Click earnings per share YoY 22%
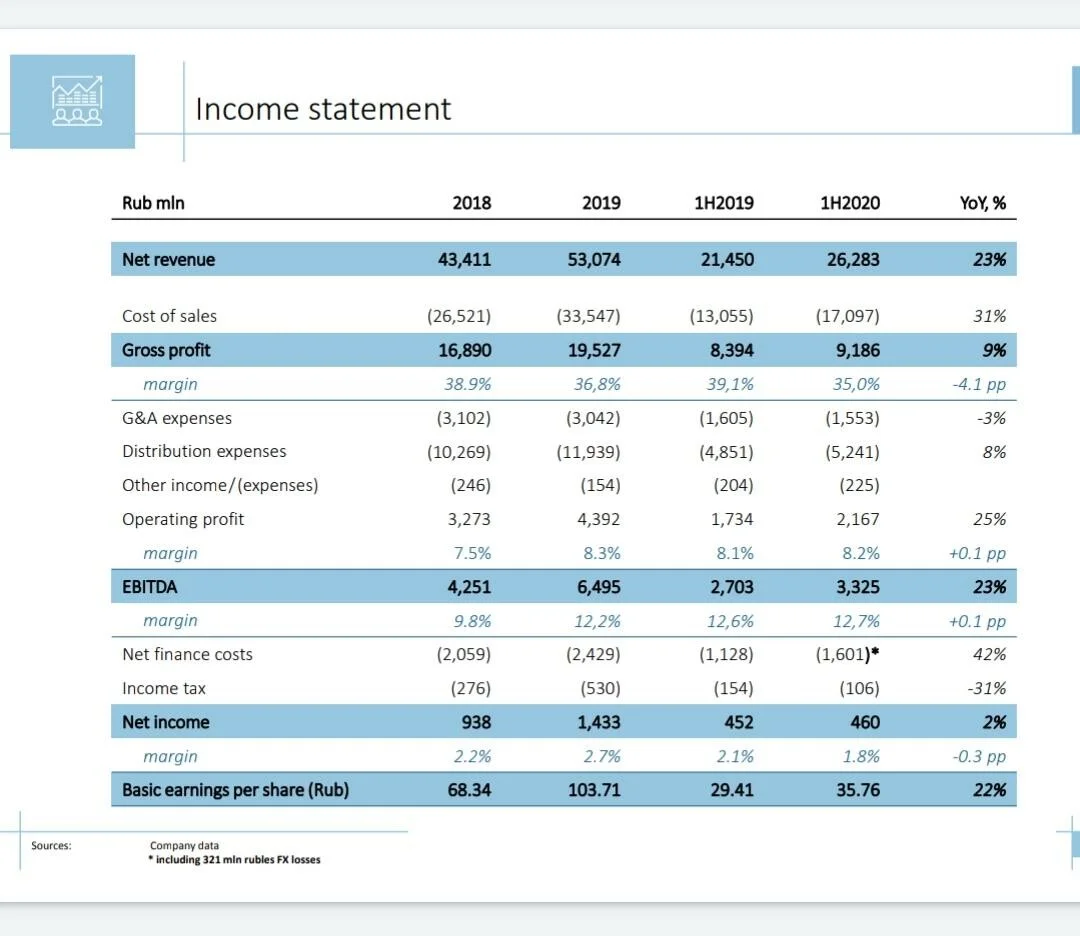1080x936 pixels. (990, 790)
